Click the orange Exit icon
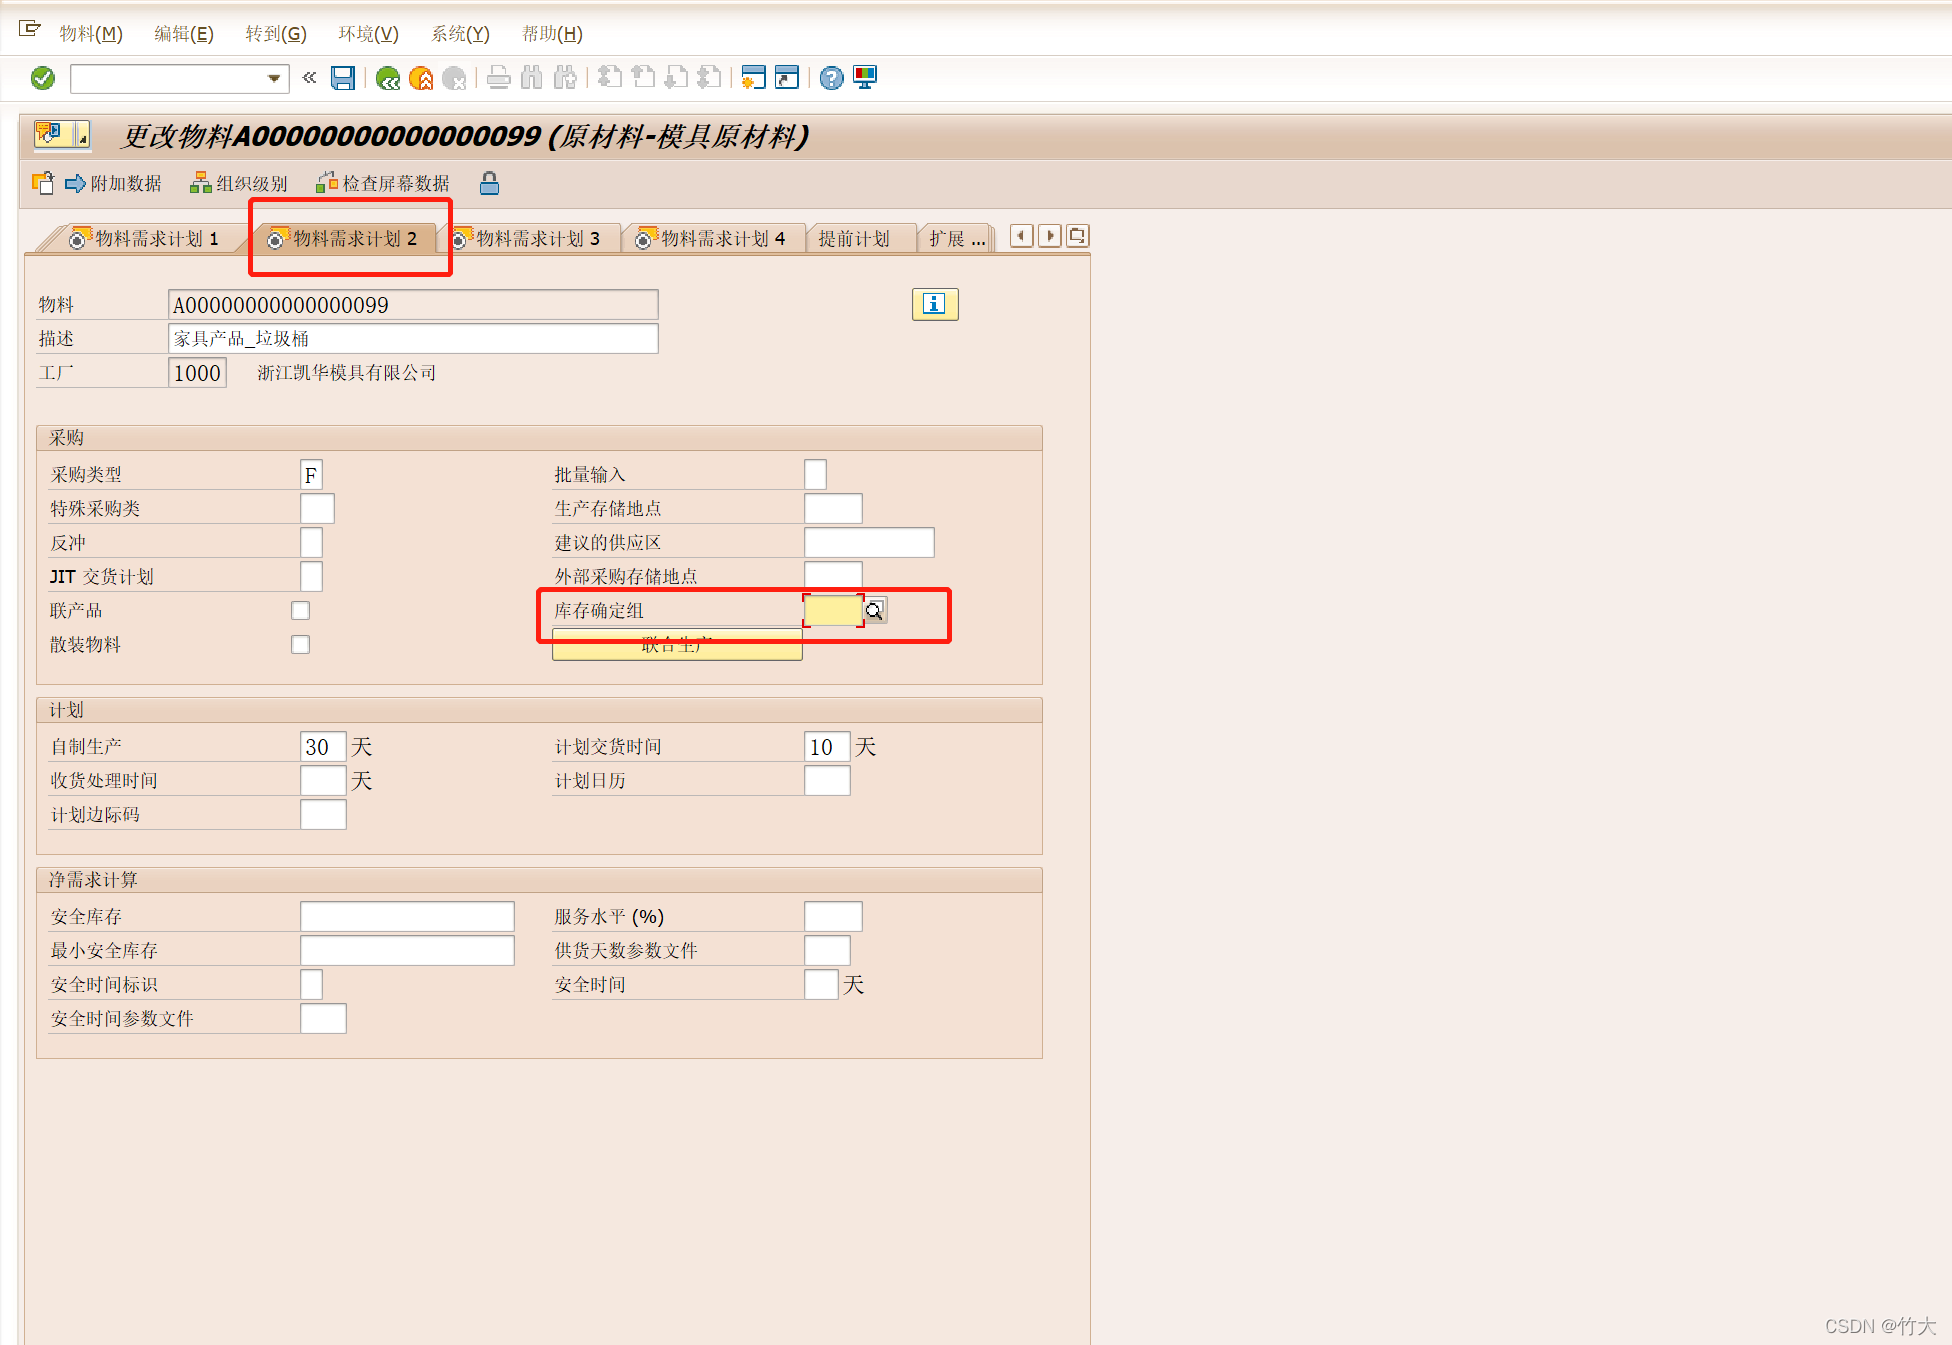1952x1345 pixels. 421,78
